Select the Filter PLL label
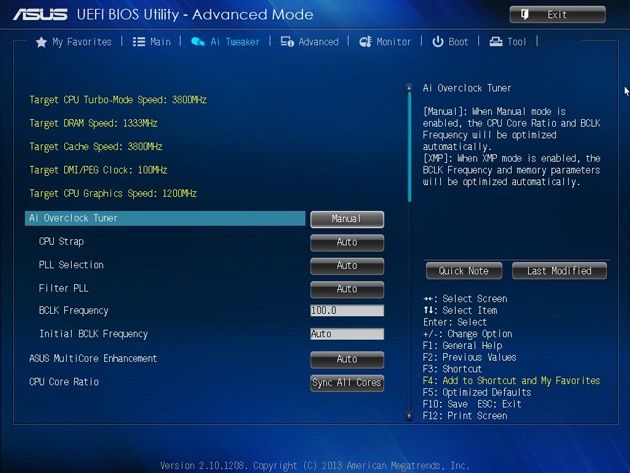The image size is (630, 473). 63,288
